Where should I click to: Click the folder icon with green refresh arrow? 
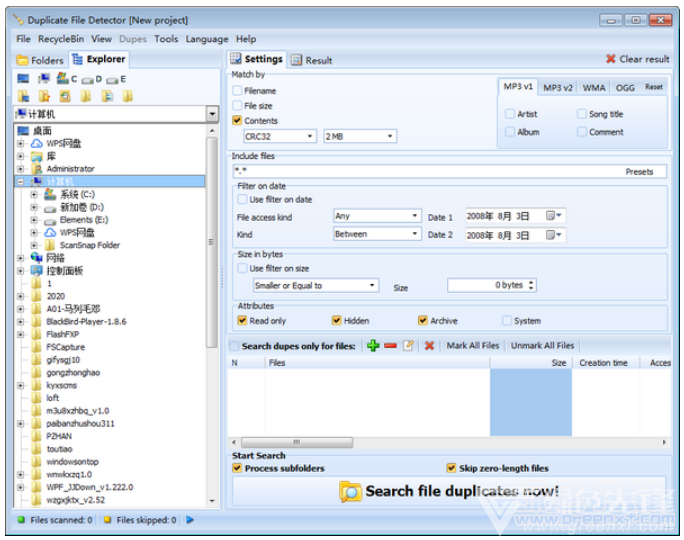(65, 96)
